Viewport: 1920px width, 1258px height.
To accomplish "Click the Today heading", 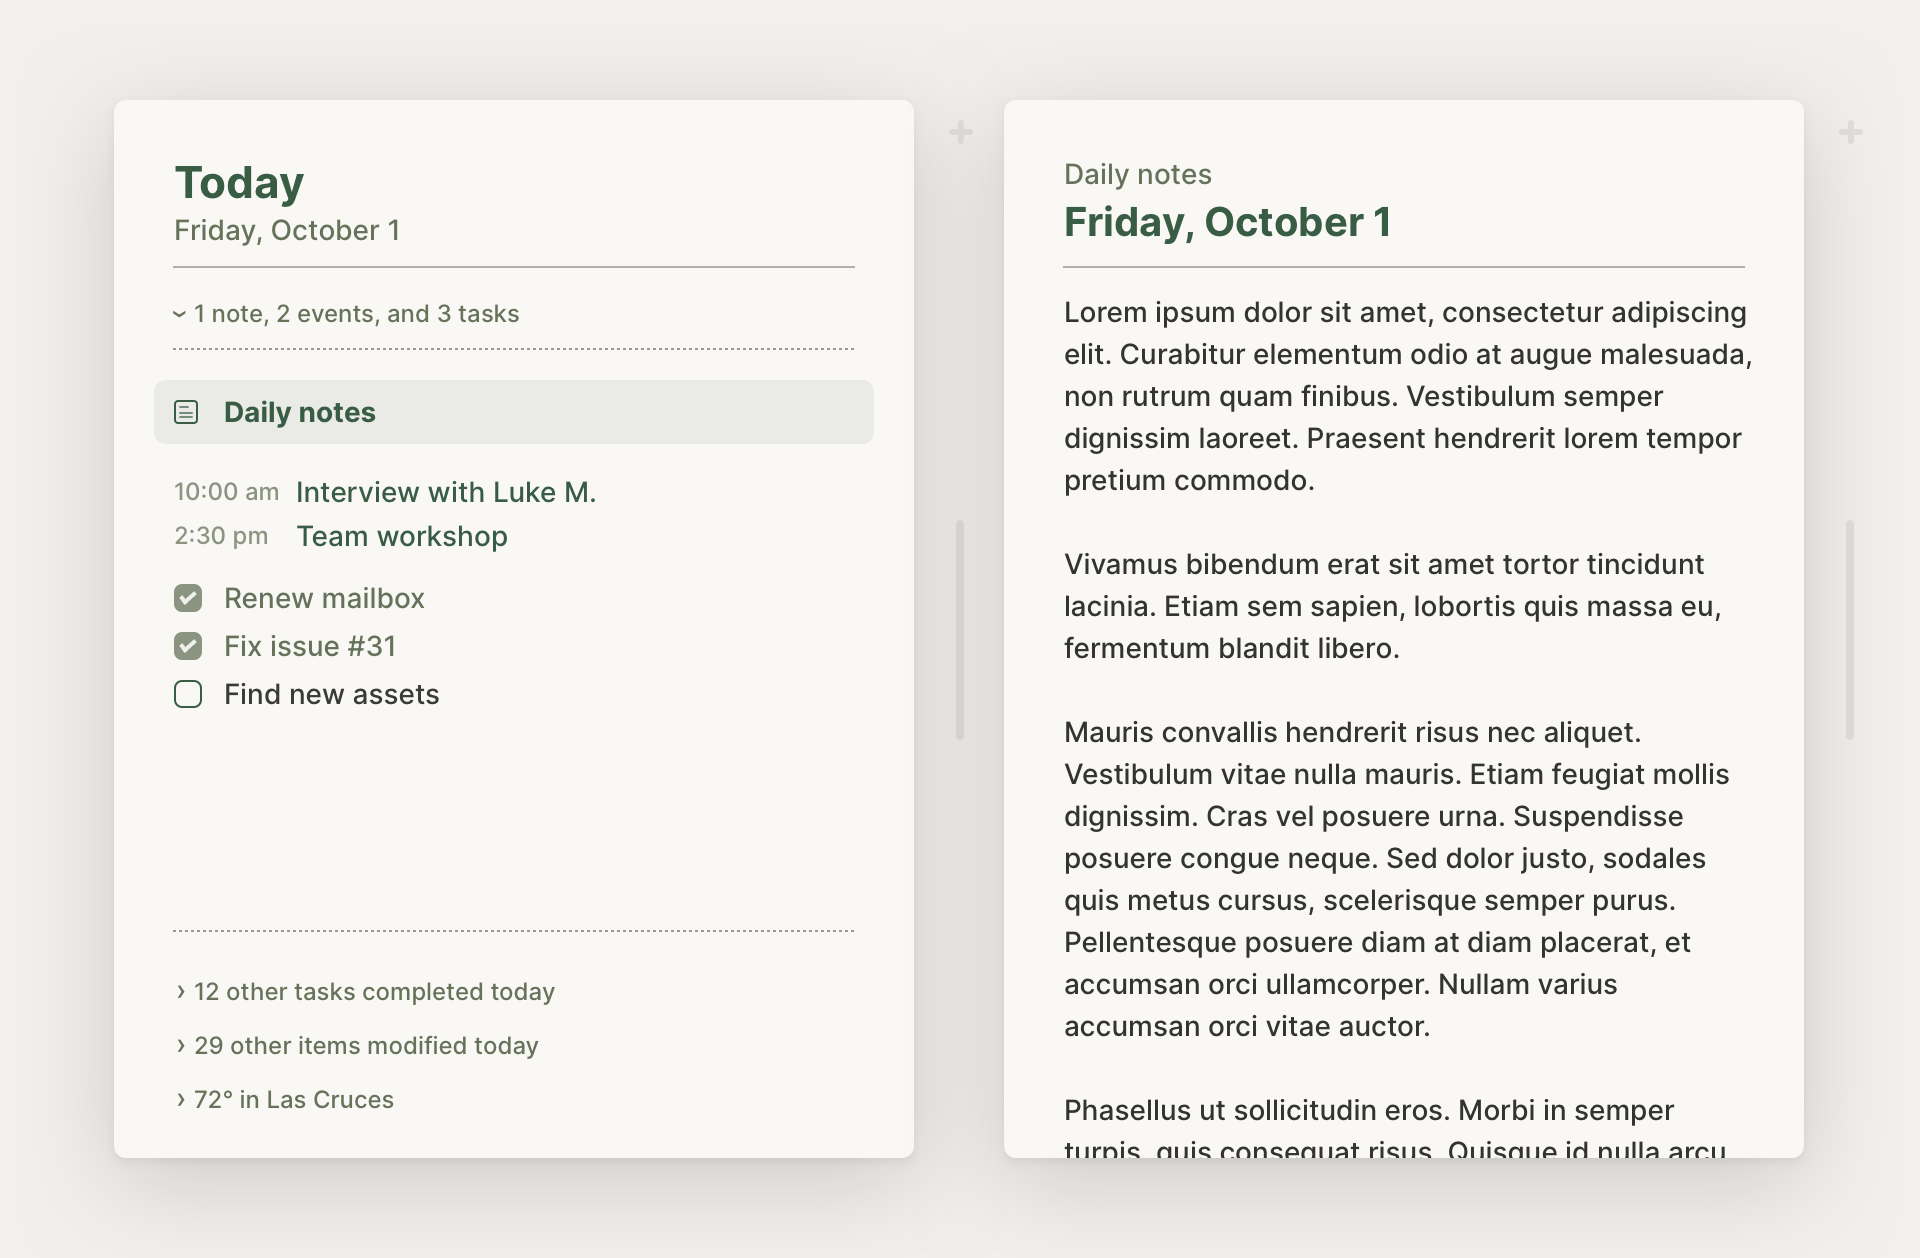I will click(x=239, y=183).
